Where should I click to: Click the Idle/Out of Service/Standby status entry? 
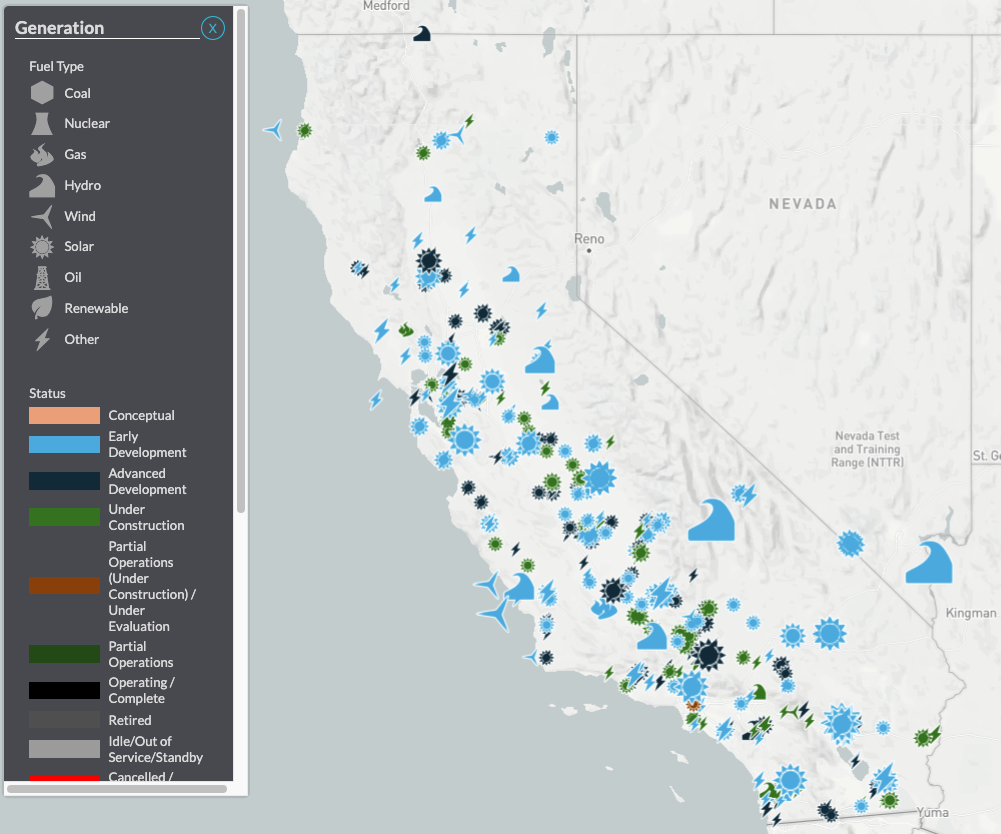(62, 749)
